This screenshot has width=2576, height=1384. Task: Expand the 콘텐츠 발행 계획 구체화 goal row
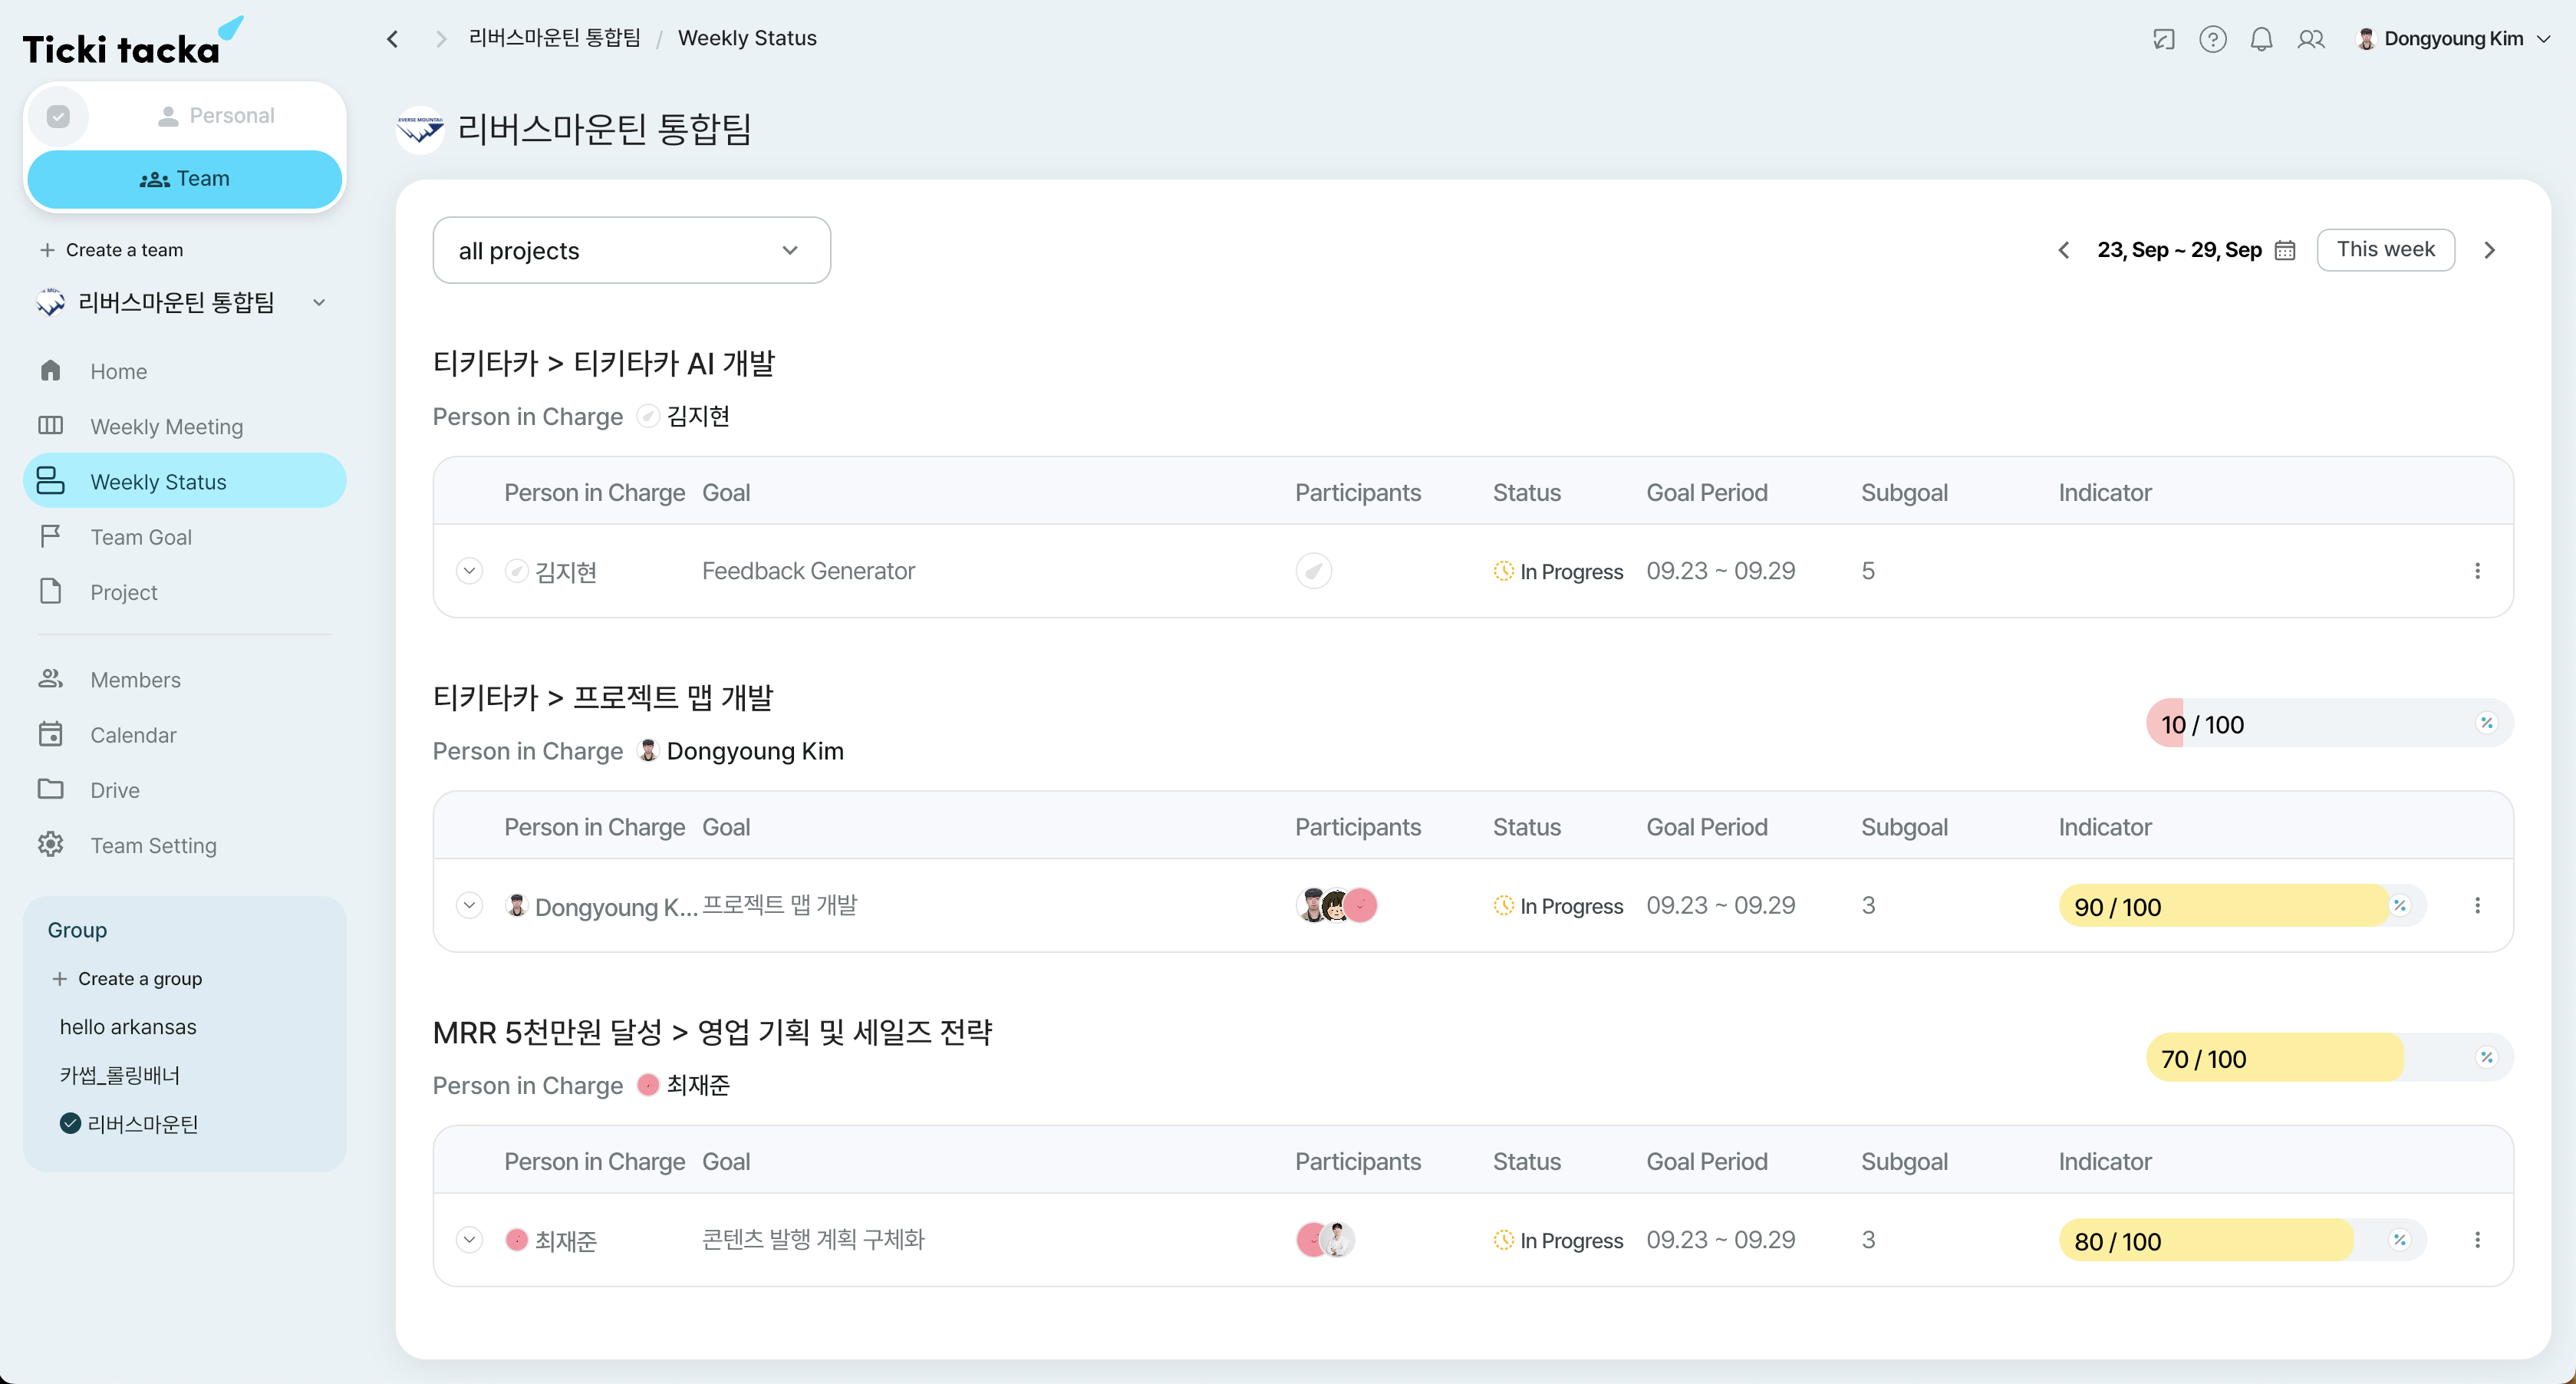tap(469, 1240)
